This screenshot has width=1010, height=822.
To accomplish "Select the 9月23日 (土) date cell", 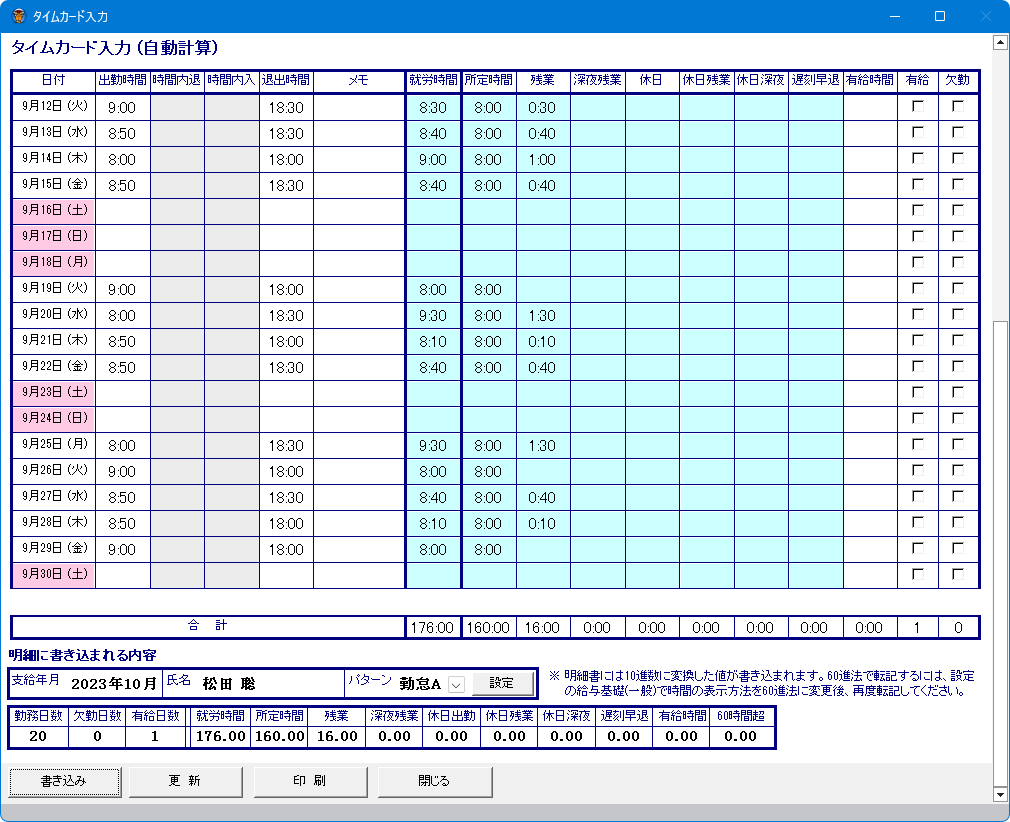I will click(x=54, y=393).
